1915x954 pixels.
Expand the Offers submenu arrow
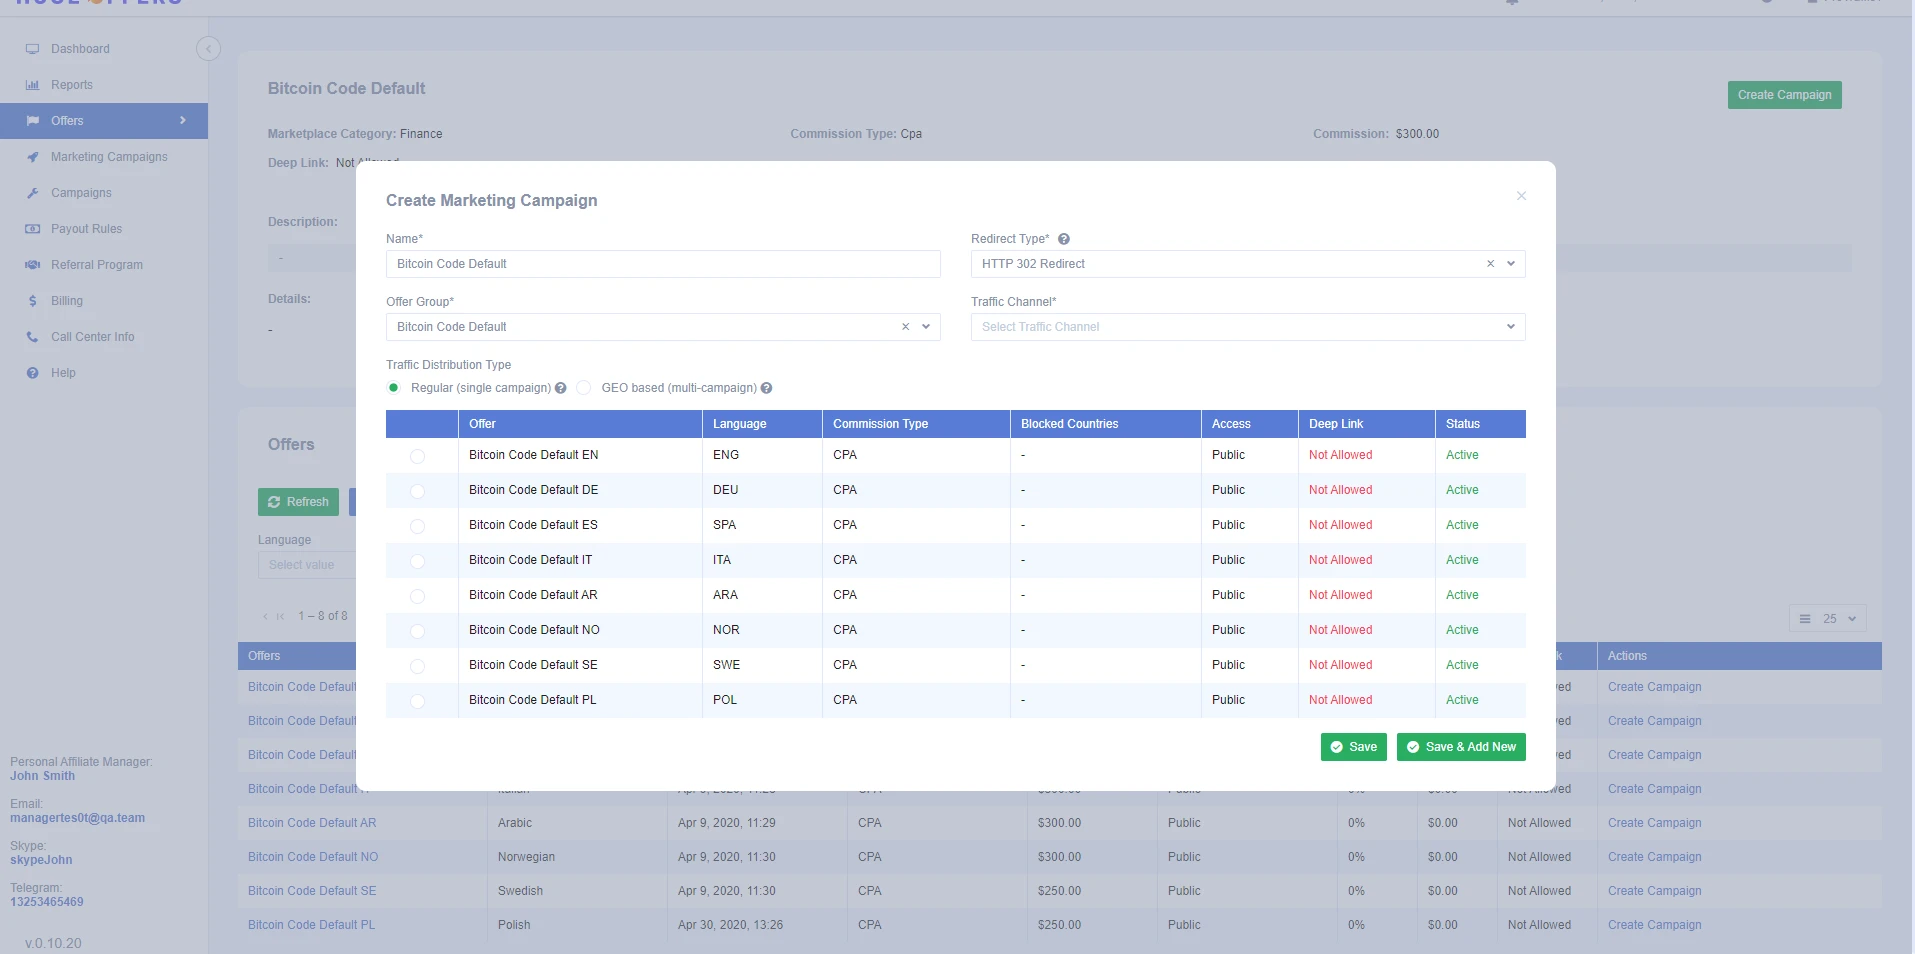[183, 121]
